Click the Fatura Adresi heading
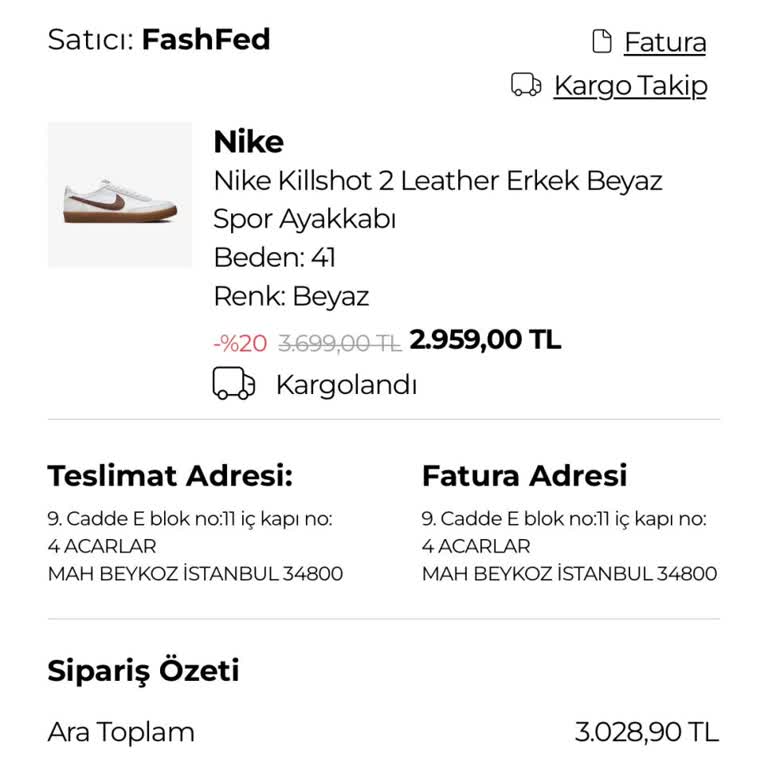The height and width of the screenshot is (768, 768). click(x=524, y=476)
